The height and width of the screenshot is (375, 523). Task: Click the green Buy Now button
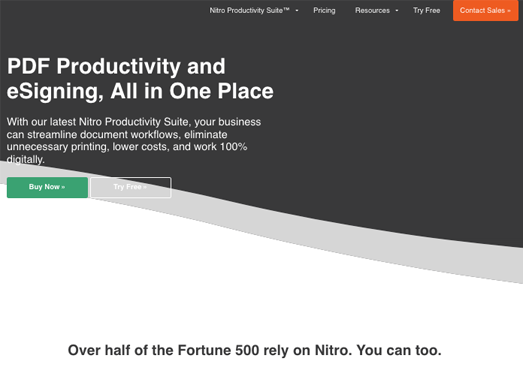47,187
